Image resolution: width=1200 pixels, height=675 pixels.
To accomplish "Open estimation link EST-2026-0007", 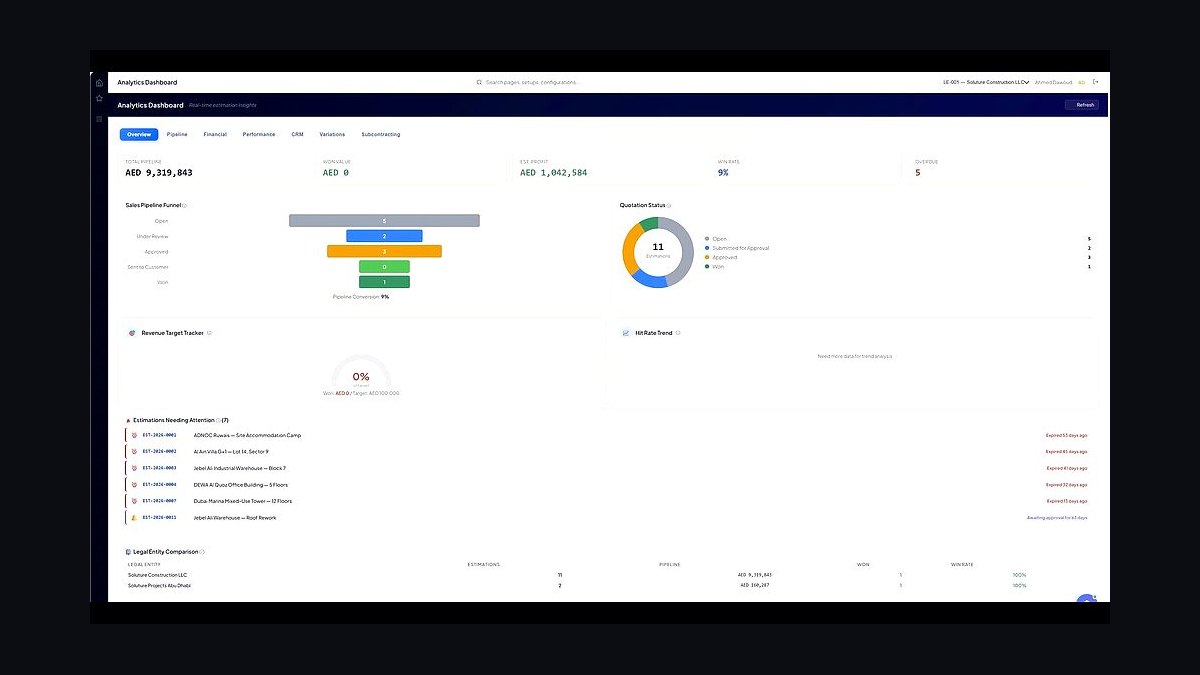I will click(160, 501).
